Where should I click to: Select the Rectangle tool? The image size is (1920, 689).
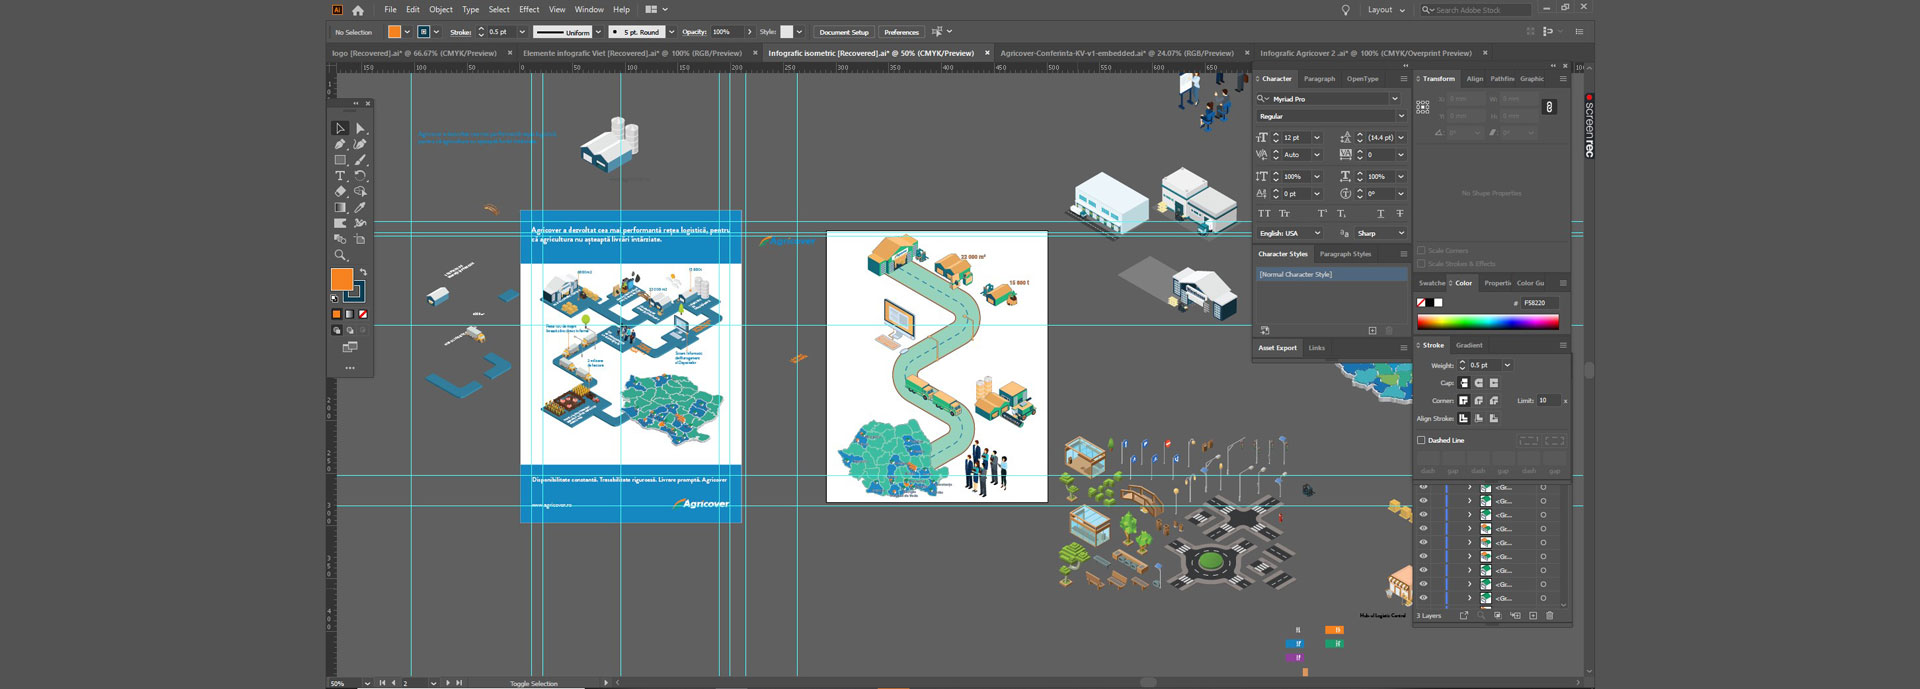[x=340, y=160]
